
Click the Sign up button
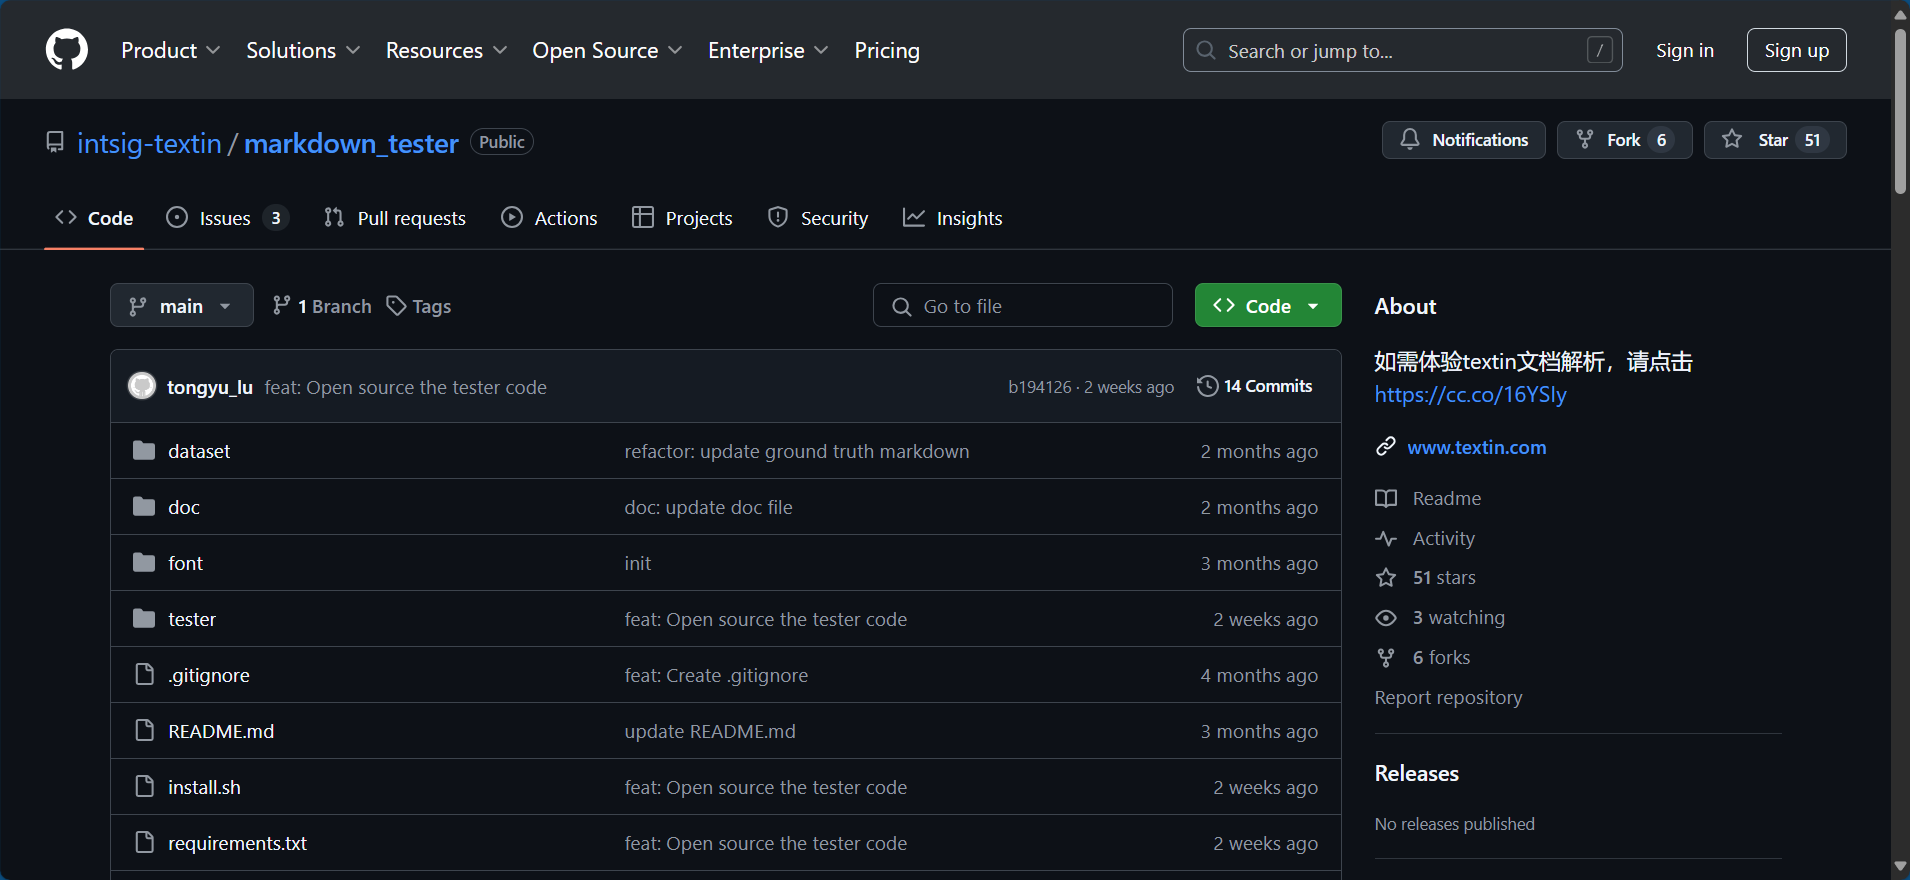(1796, 50)
